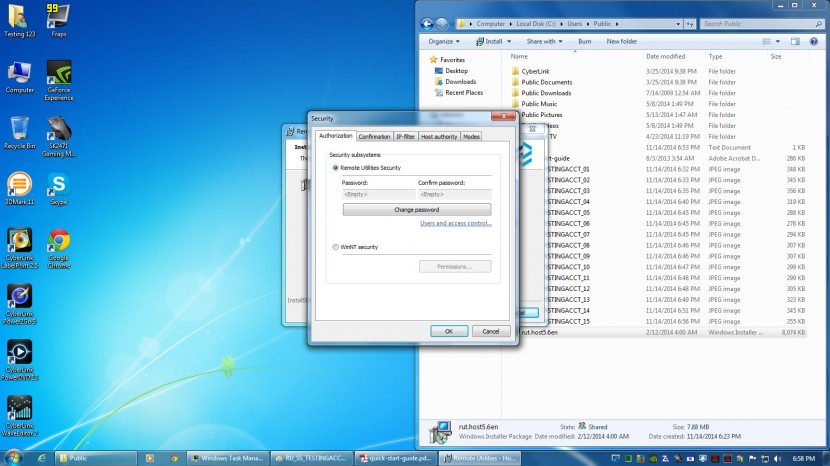Image resolution: width=830 pixels, height=466 pixels.
Task: Click the search magnifier in Explorer
Action: [818, 24]
